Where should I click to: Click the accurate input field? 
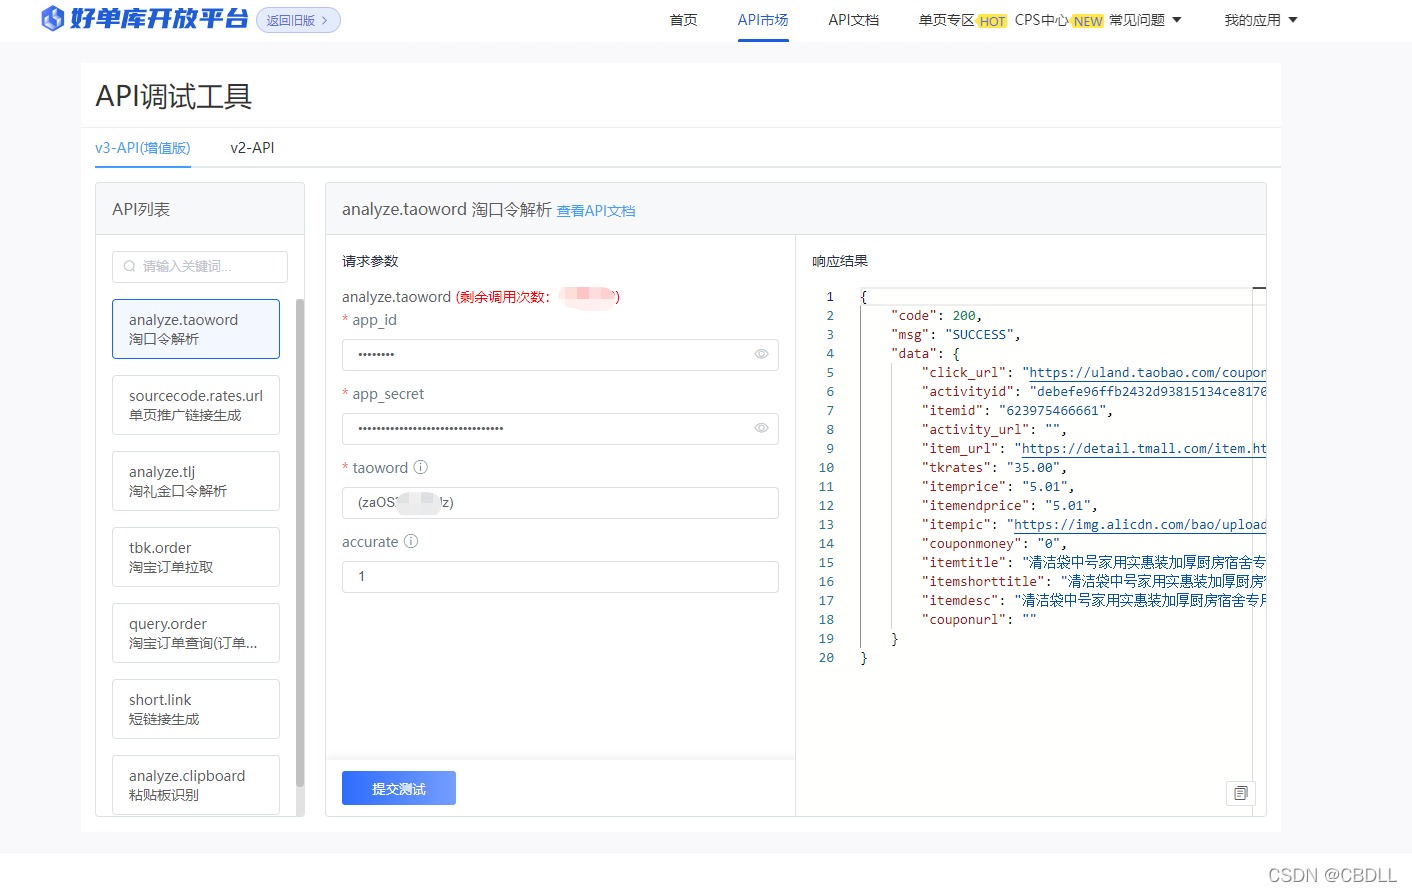[x=560, y=576]
